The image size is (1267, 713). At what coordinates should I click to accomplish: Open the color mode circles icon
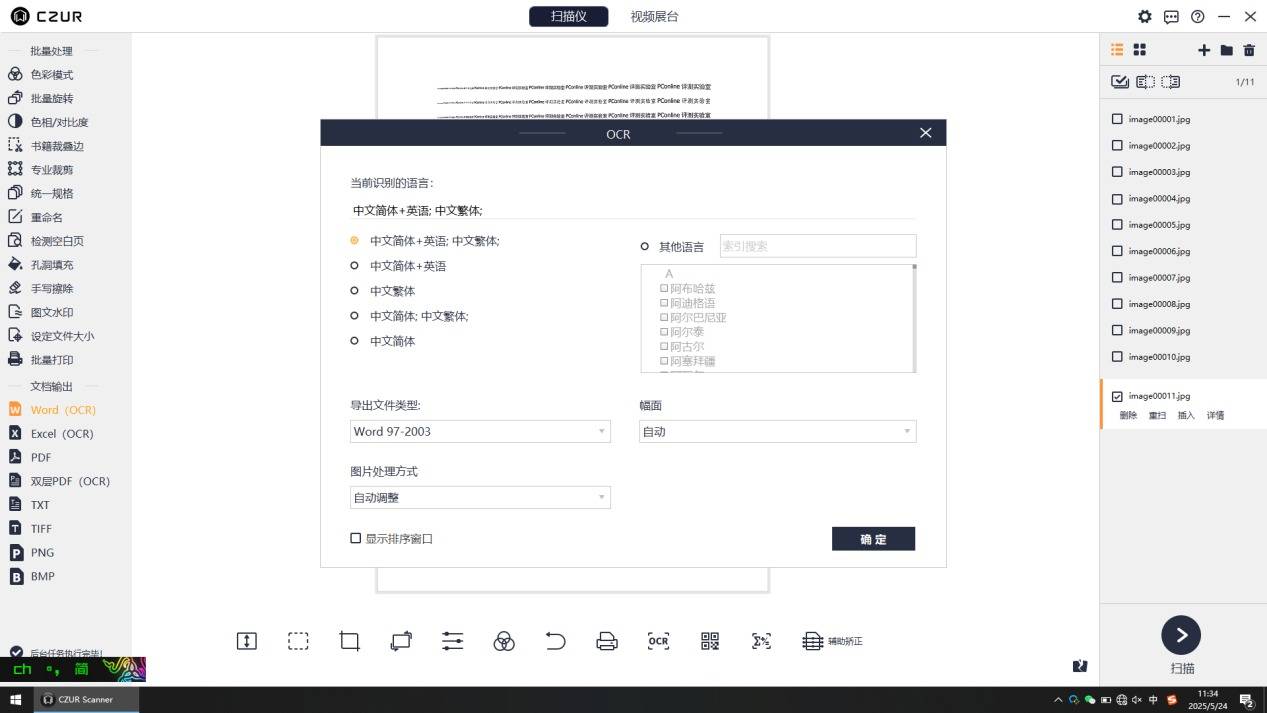504,641
